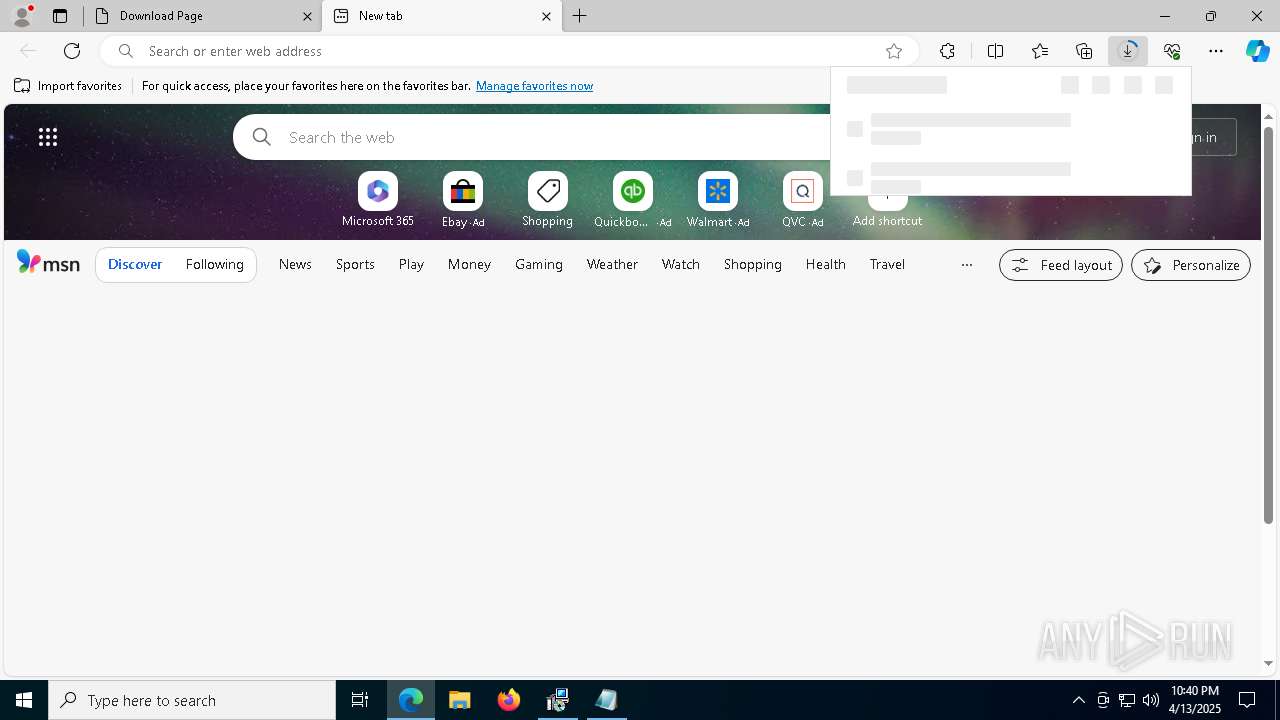
Task: Click the taskbar search box
Action: (x=192, y=700)
